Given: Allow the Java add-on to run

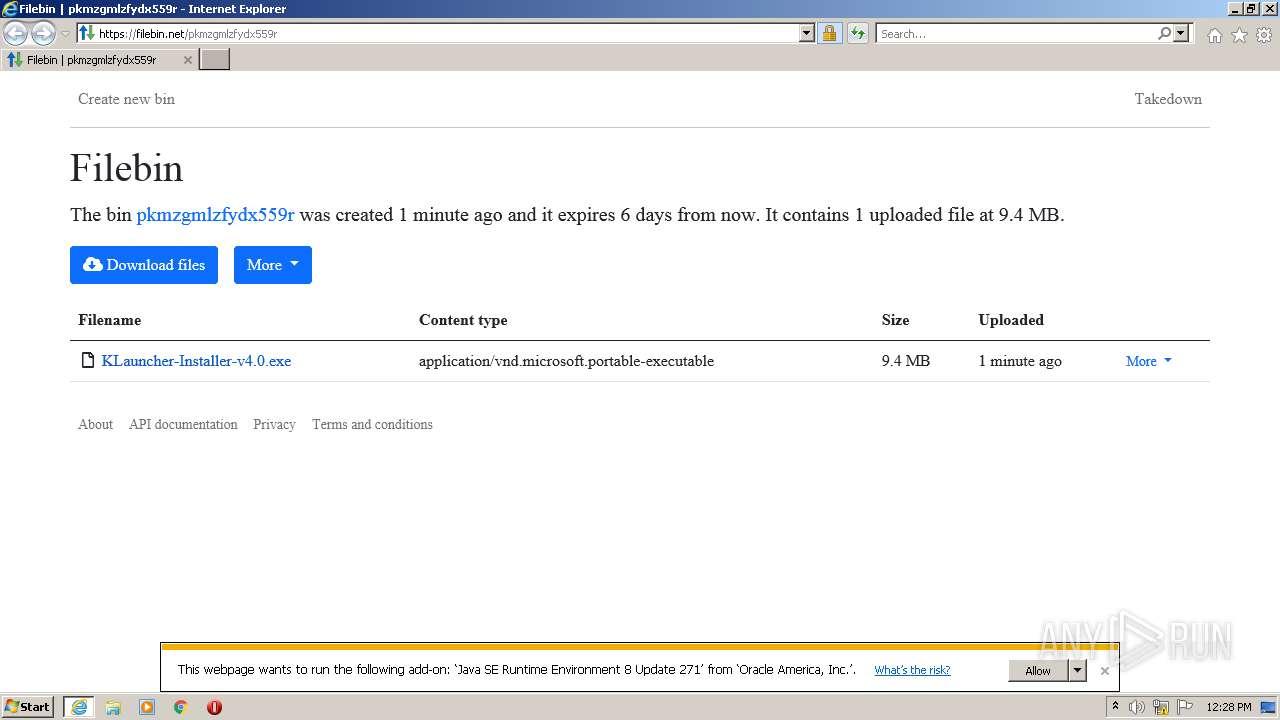Looking at the screenshot, I should [1038, 670].
